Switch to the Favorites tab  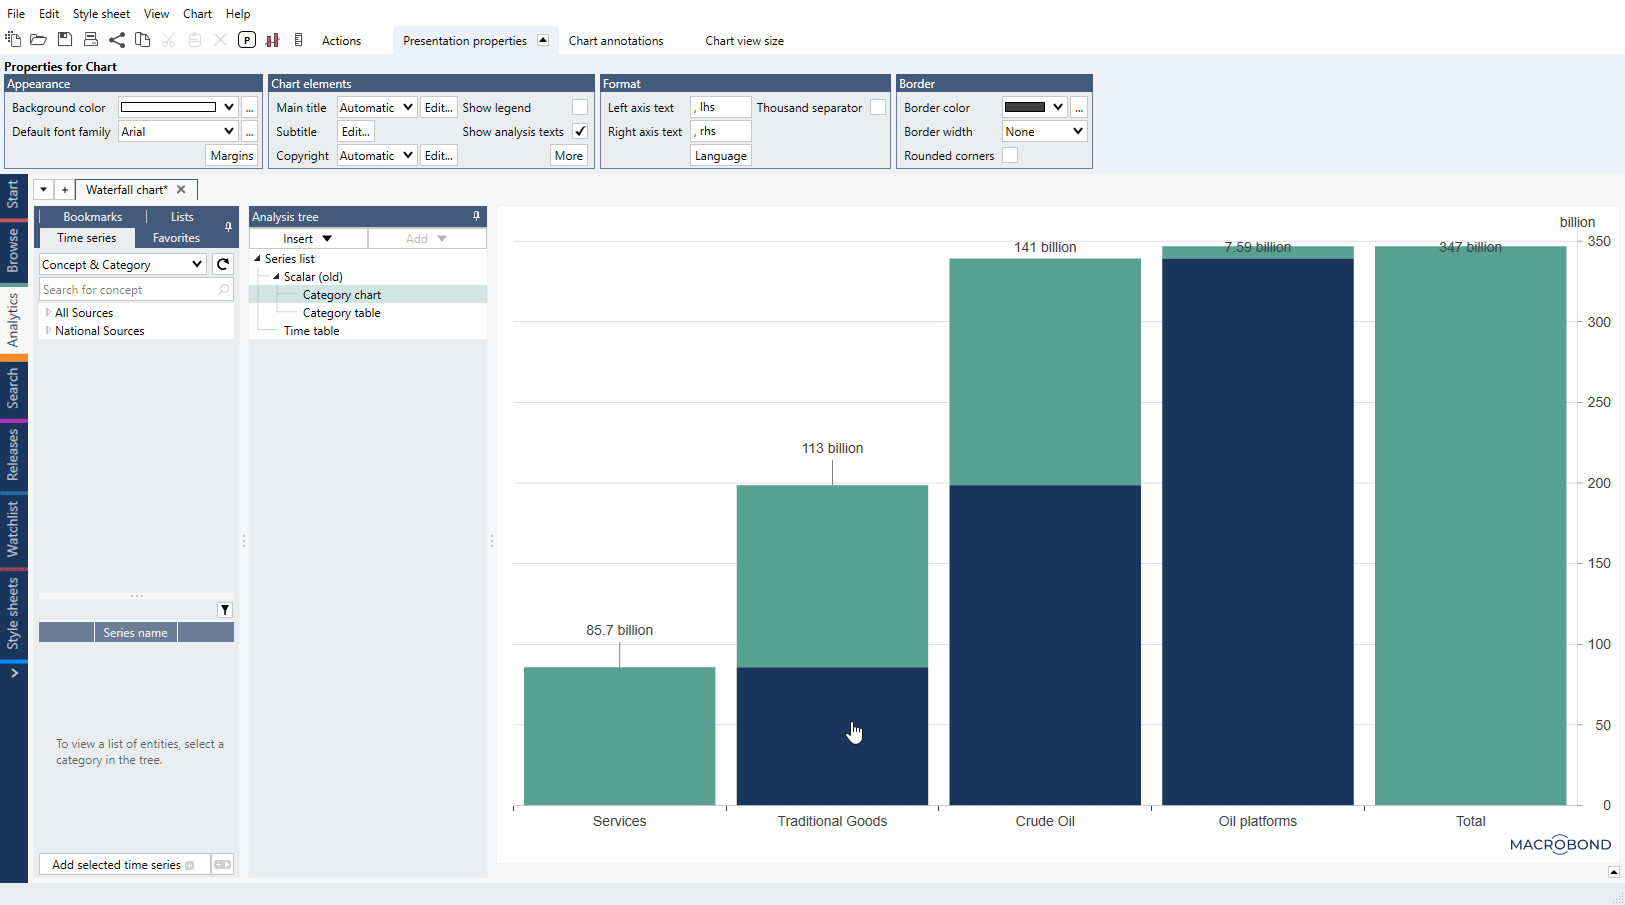pyautogui.click(x=176, y=238)
